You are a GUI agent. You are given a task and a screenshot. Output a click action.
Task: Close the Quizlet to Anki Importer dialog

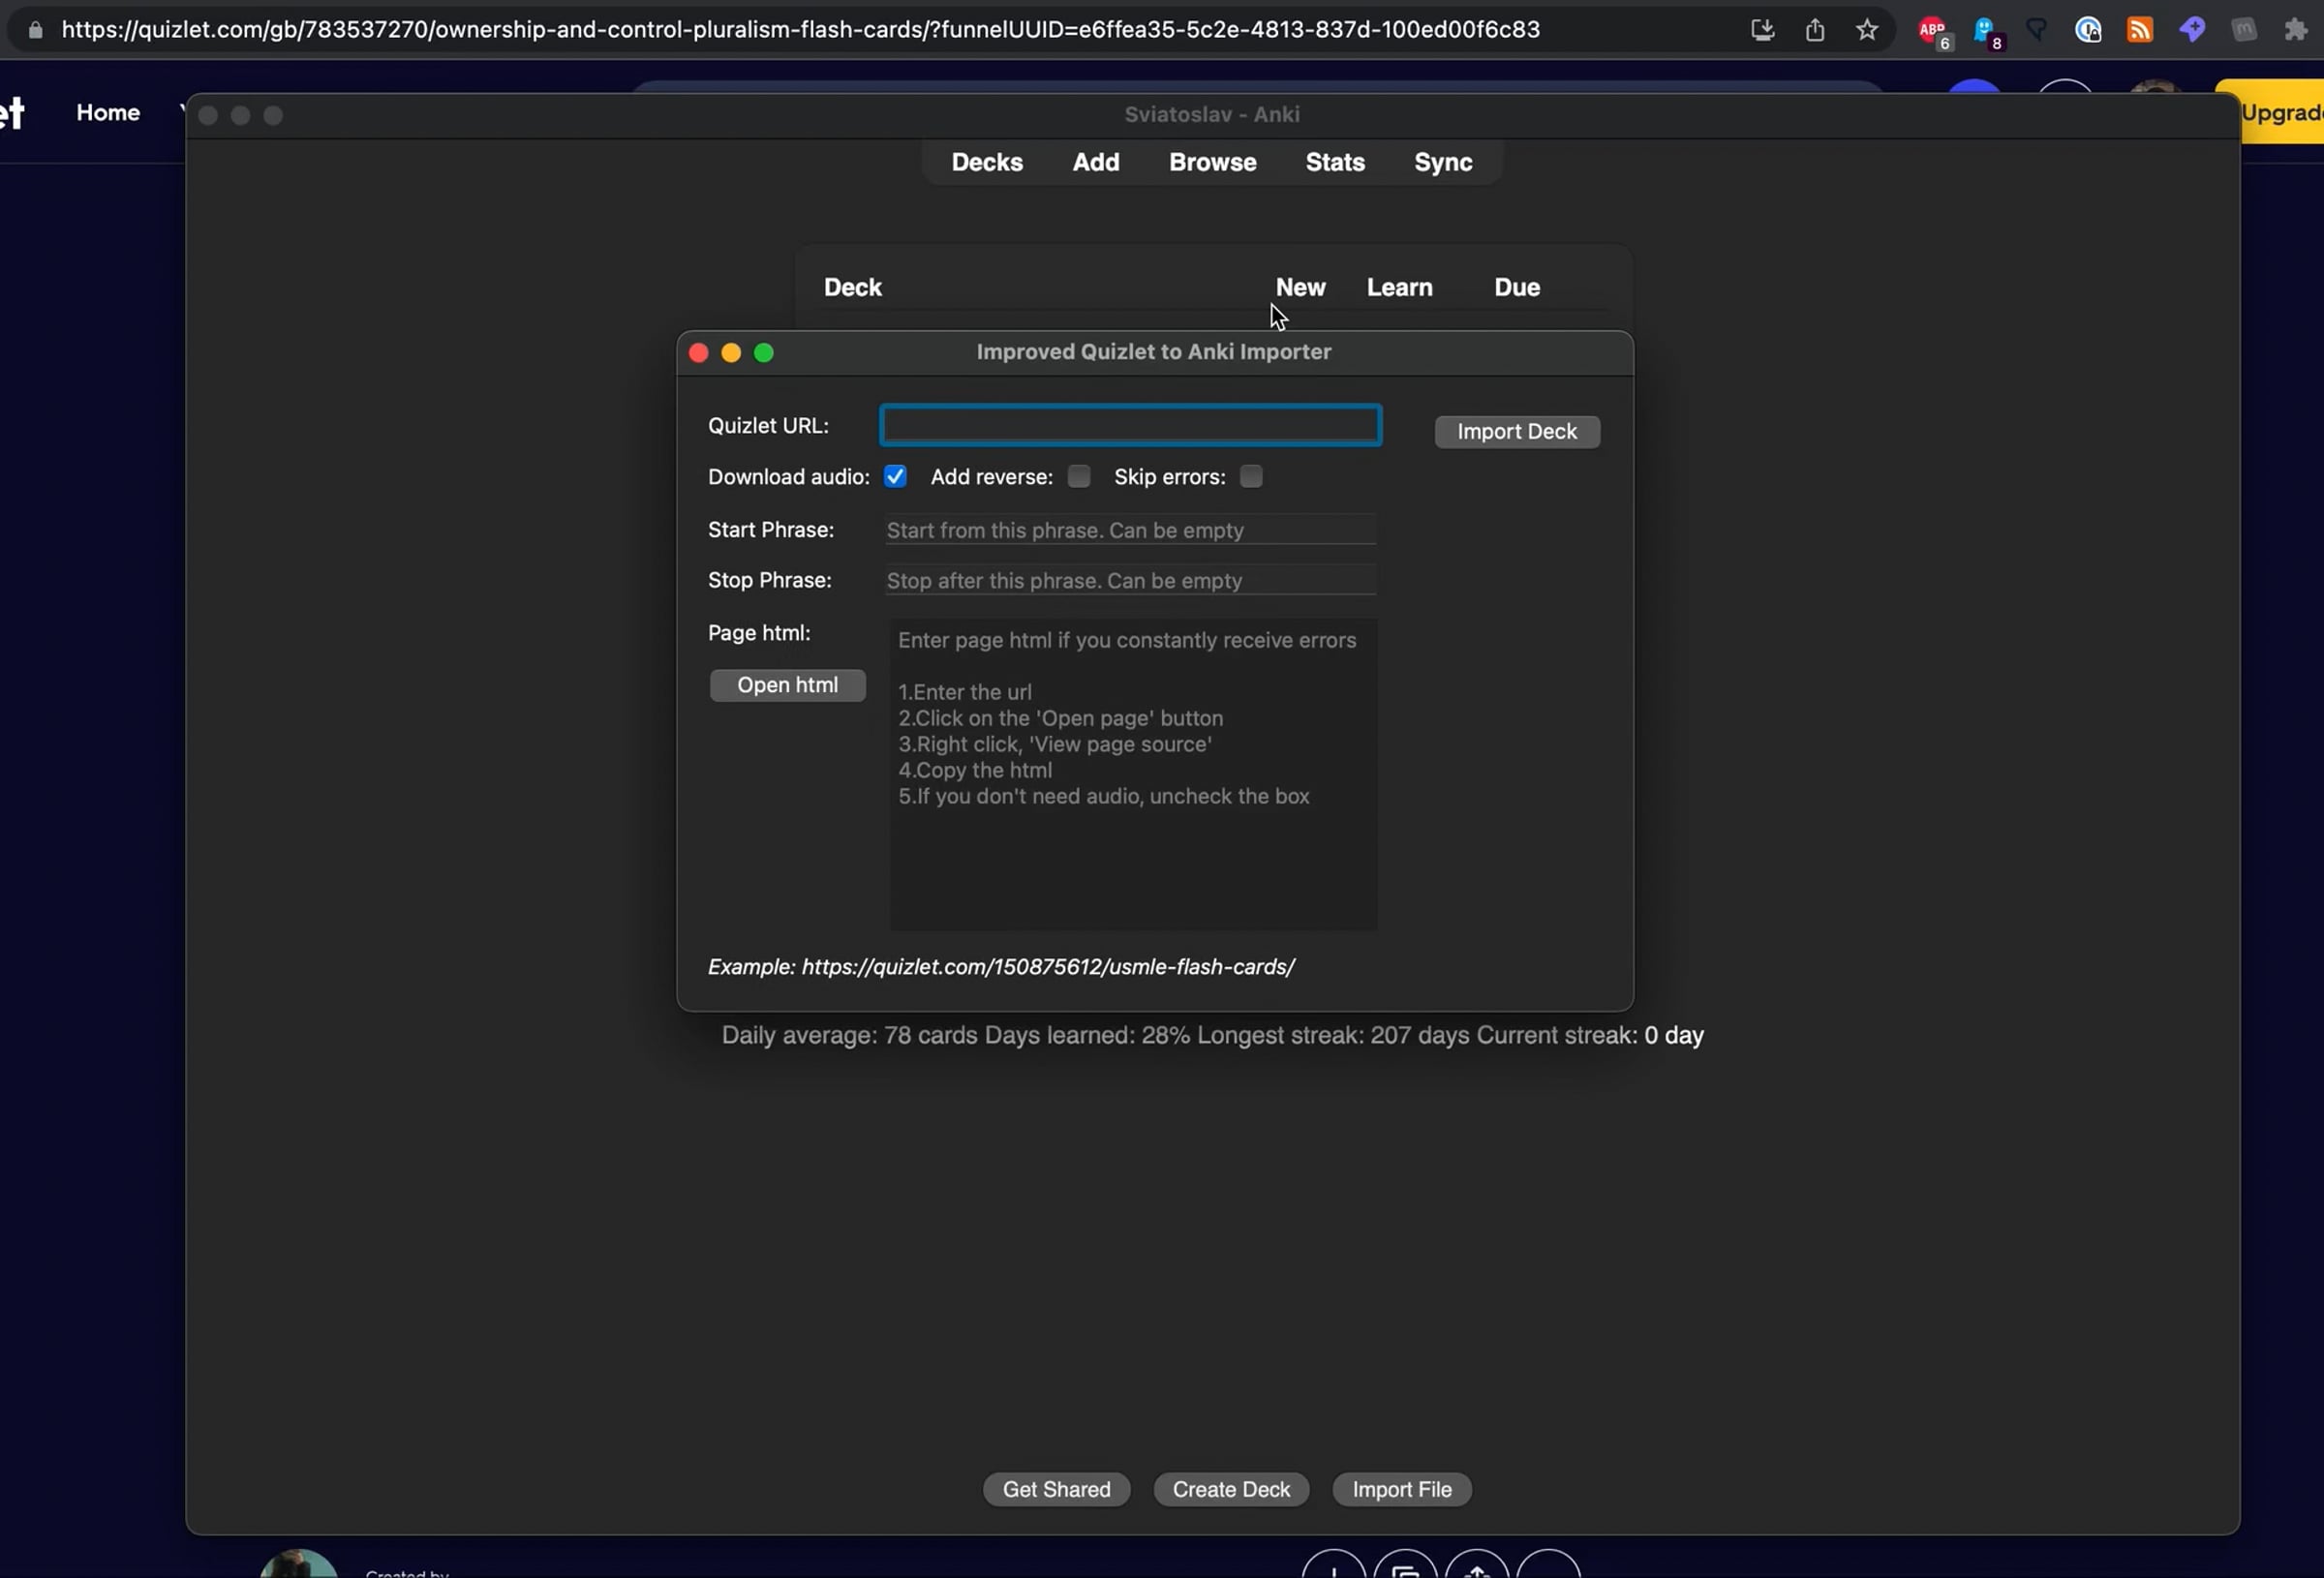pyautogui.click(x=699, y=353)
